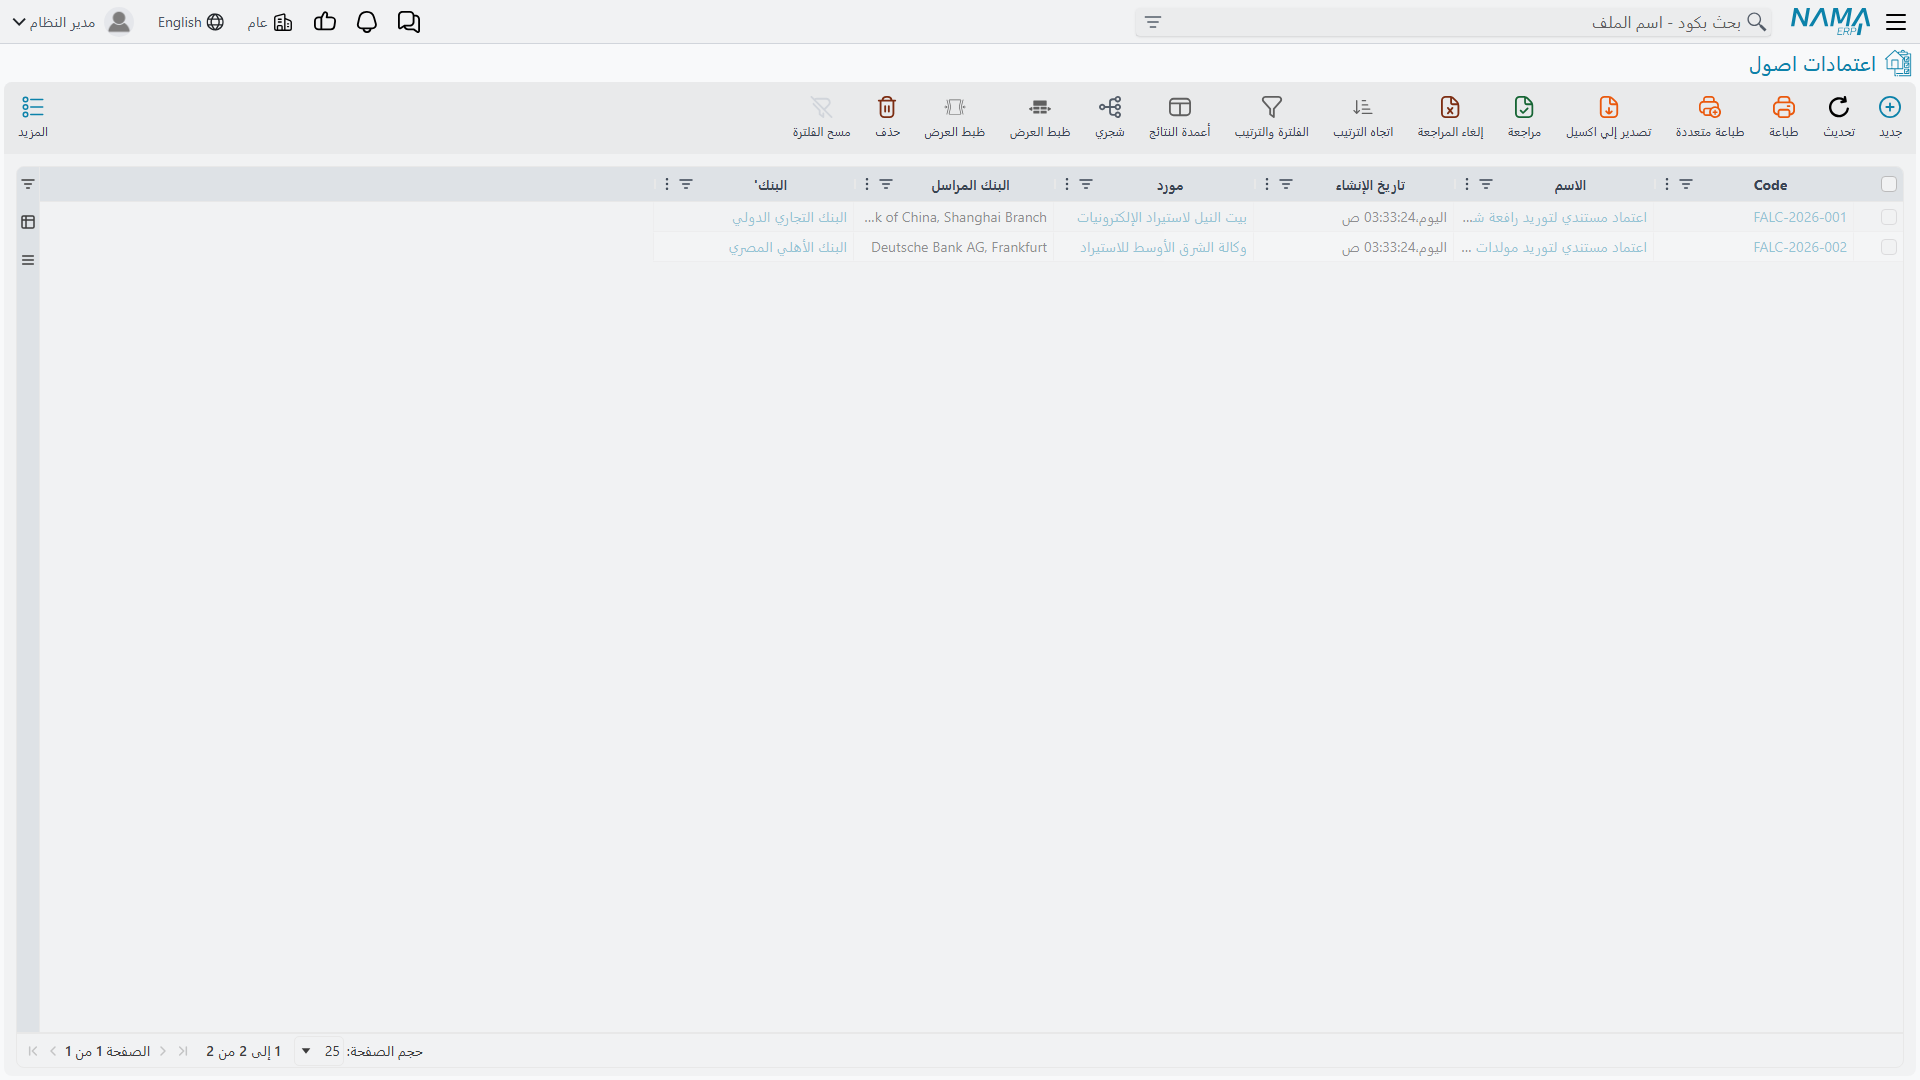The width and height of the screenshot is (1920, 1080).
Task: Switch language to English
Action: pyautogui.click(x=190, y=22)
